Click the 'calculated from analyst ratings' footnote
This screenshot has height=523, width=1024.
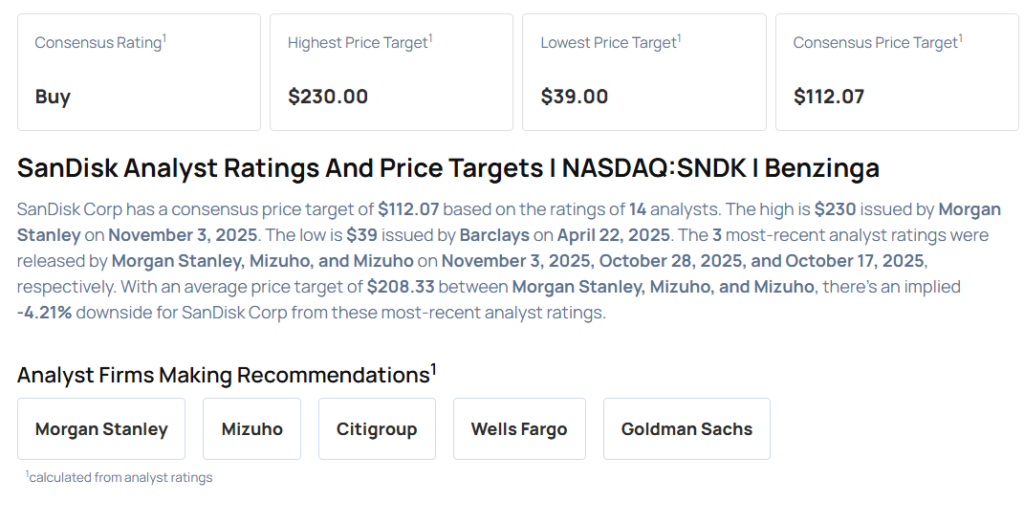pos(120,478)
